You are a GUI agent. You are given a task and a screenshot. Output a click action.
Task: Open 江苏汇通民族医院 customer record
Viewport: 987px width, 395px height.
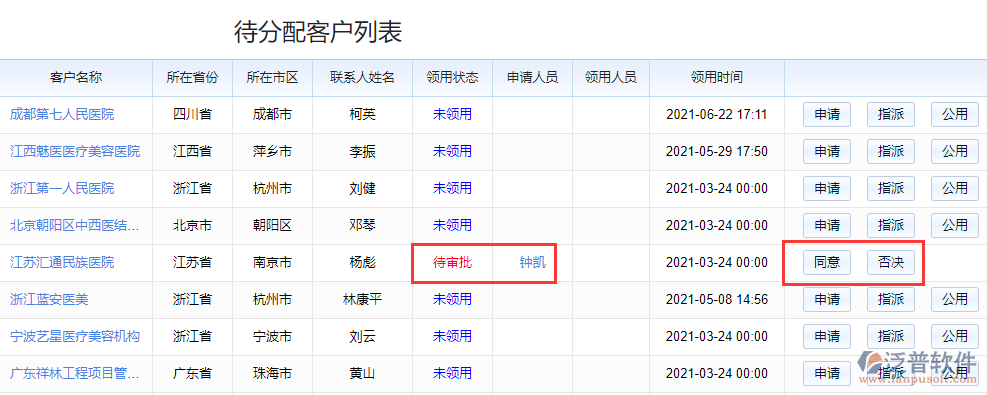click(62, 262)
